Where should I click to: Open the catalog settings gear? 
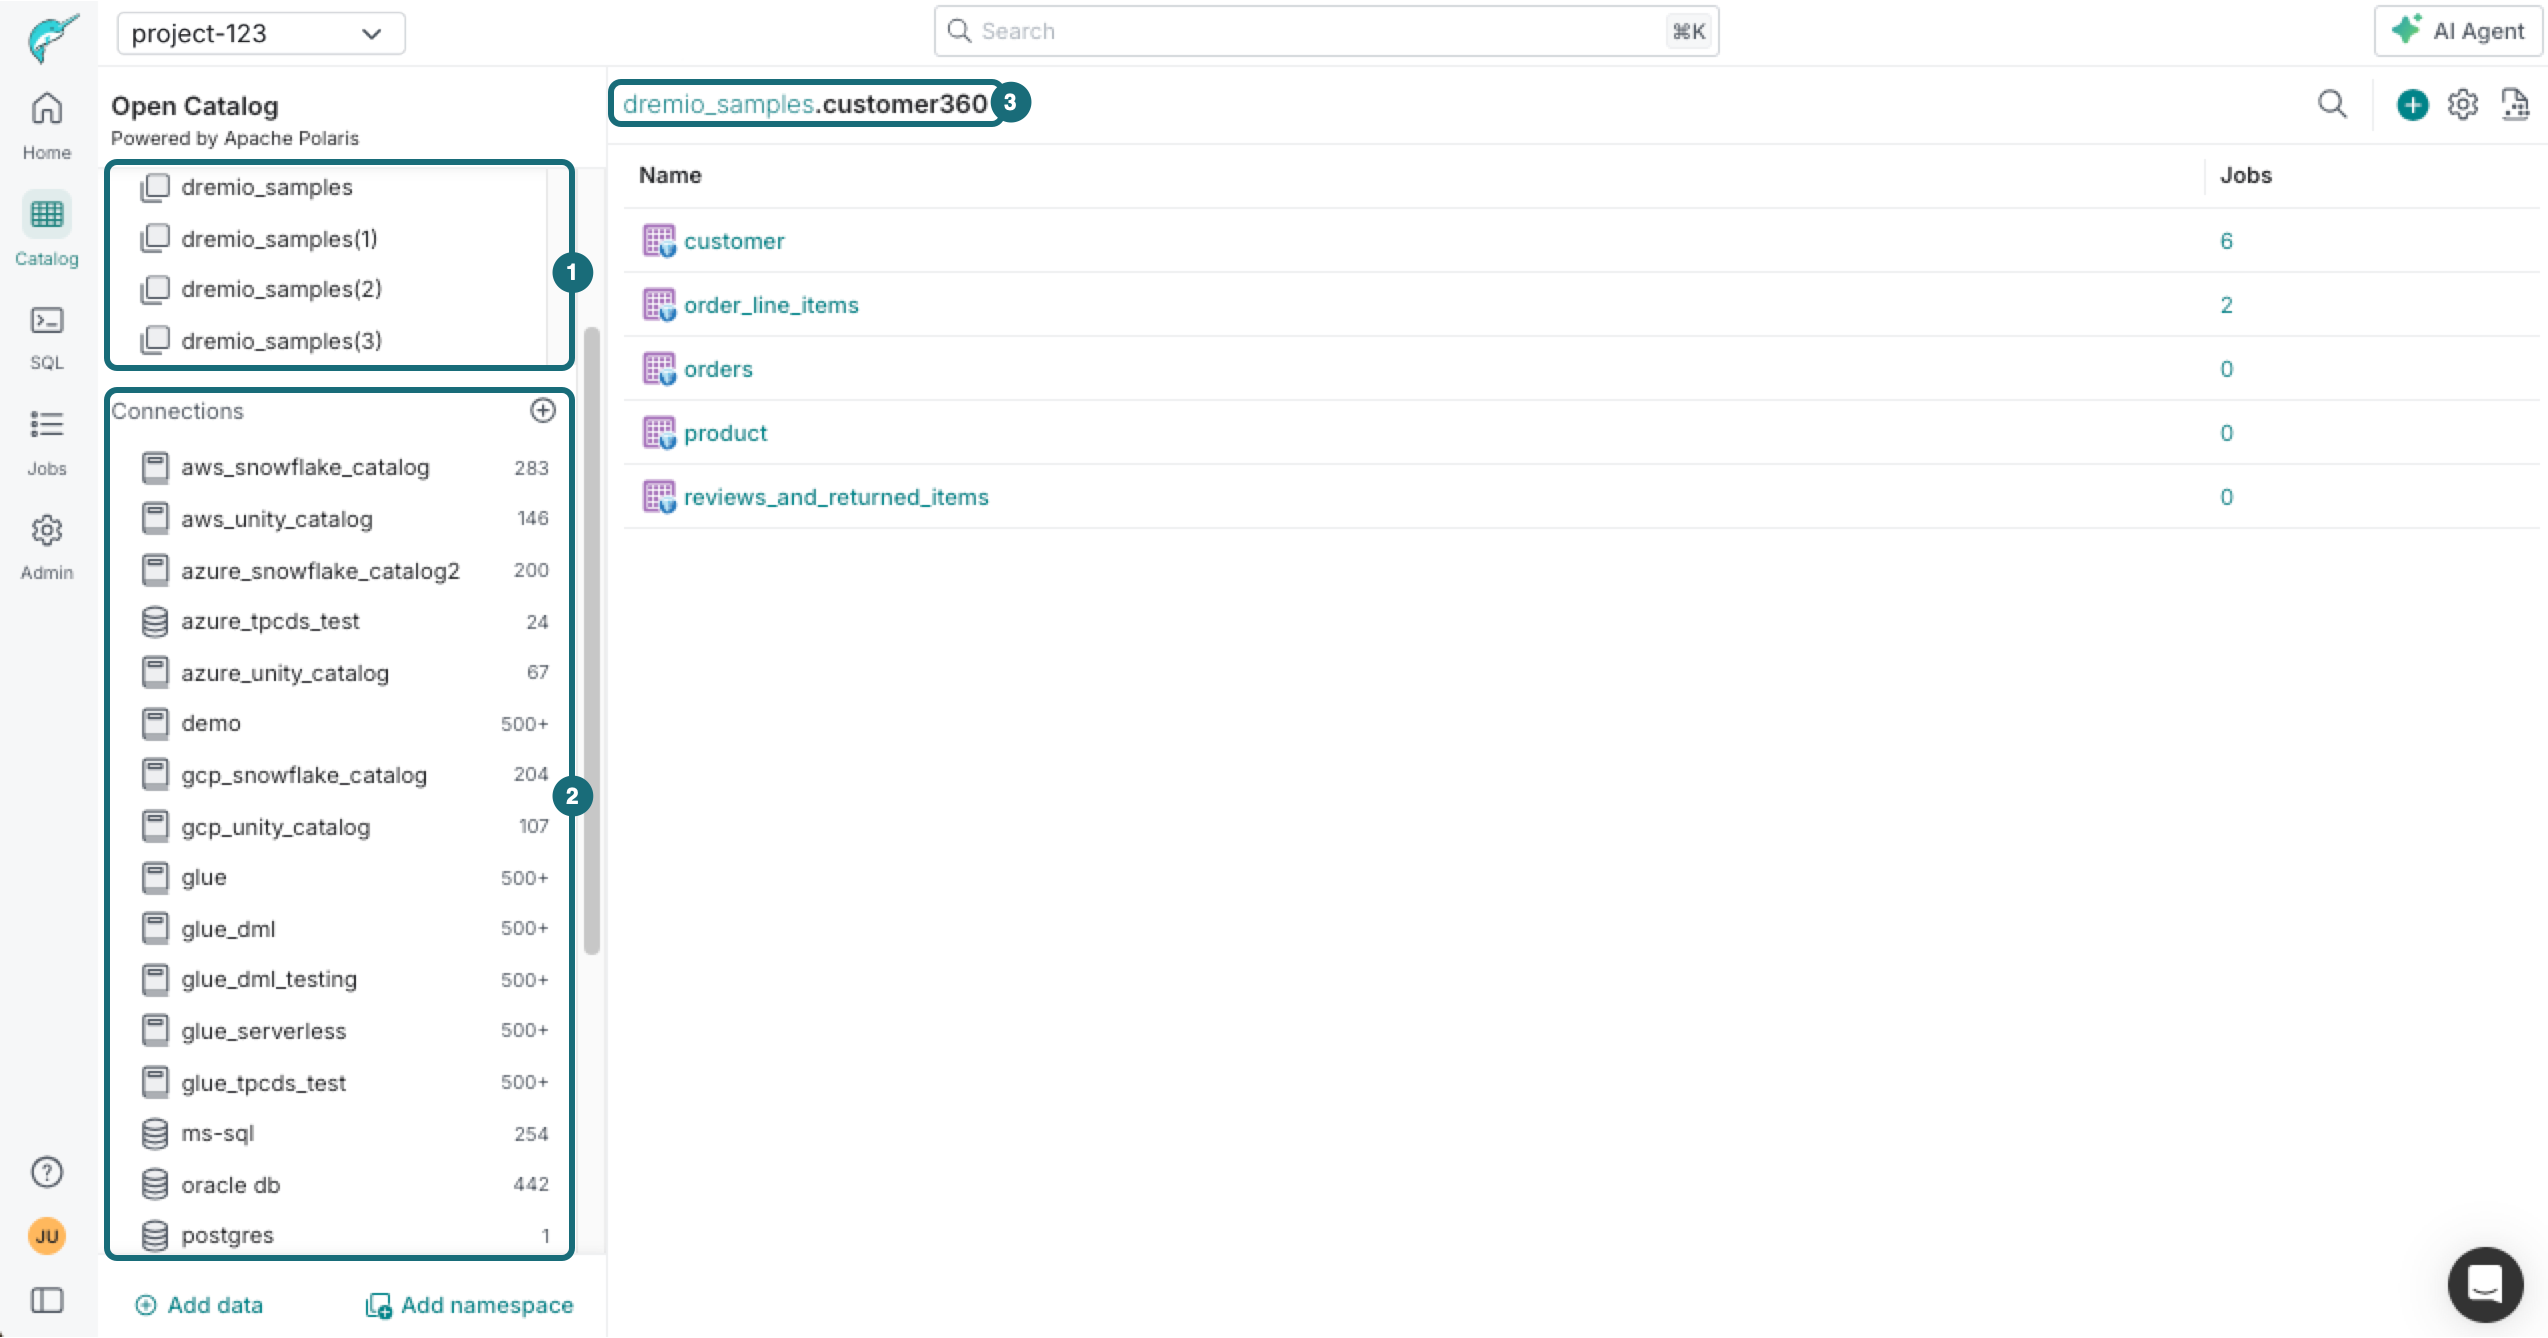pos(2462,104)
